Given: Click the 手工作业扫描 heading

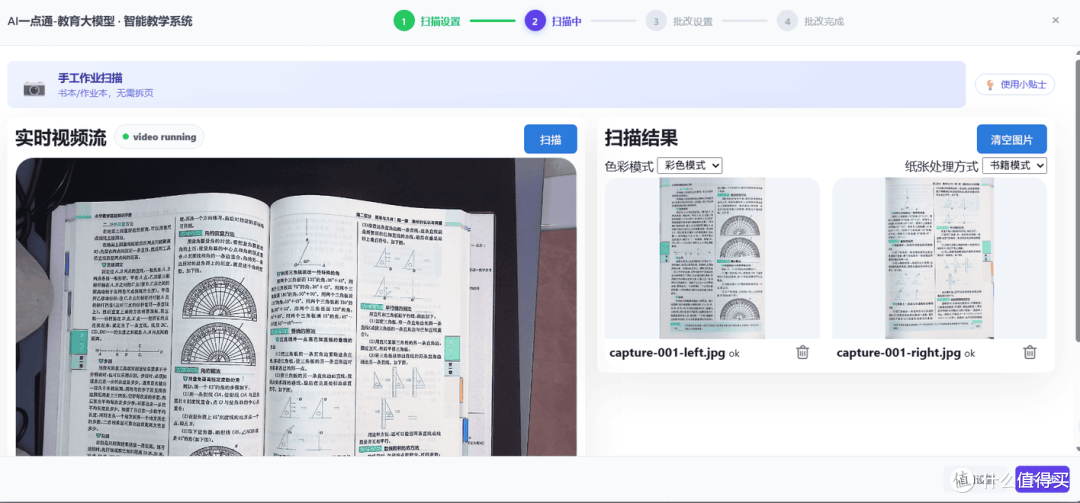Looking at the screenshot, I should [x=90, y=78].
